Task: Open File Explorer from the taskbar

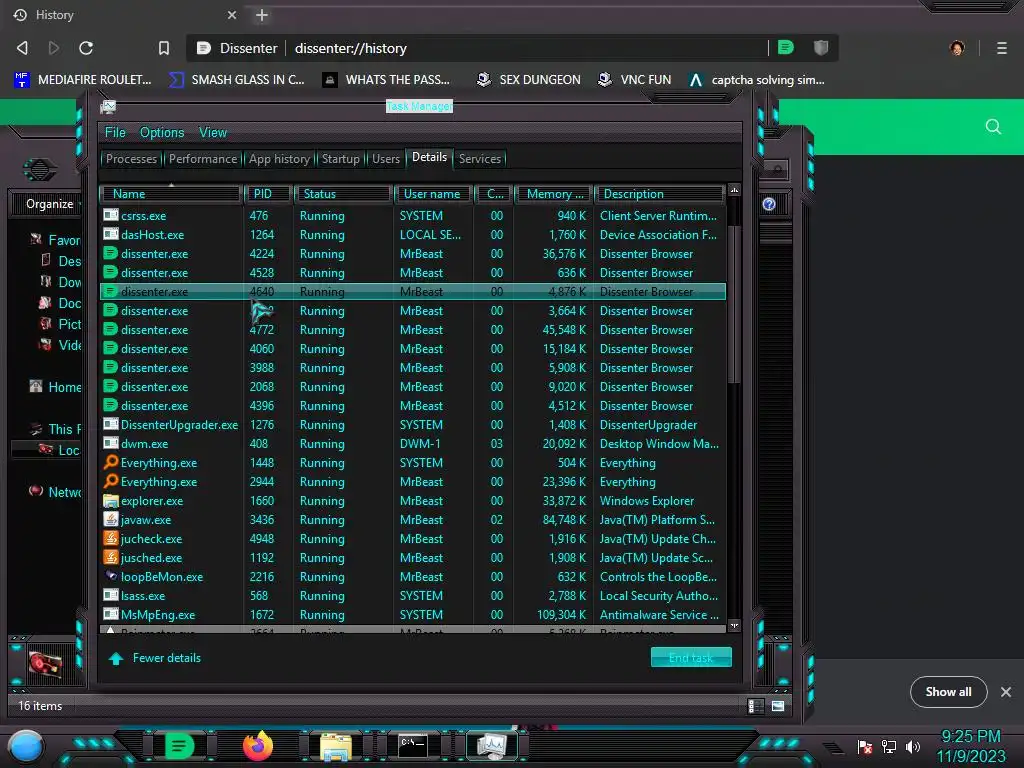Action: click(336, 746)
